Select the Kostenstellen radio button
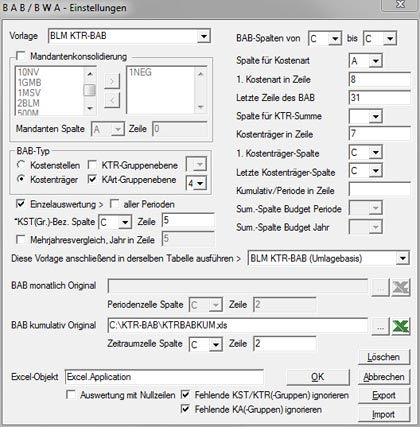 coord(21,165)
